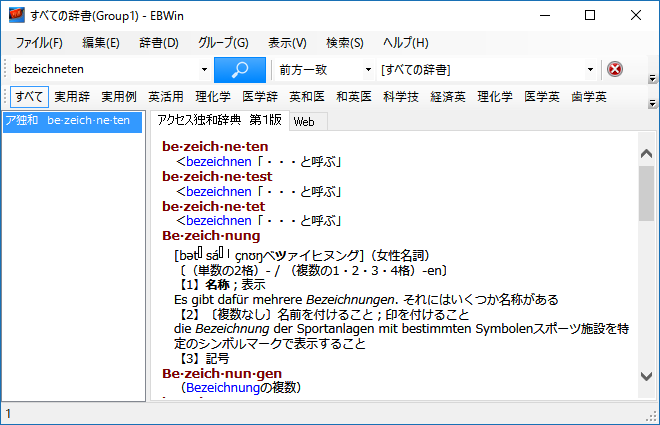Image resolution: width=660 pixels, height=425 pixels.
Task: Click the Be·zeich·nung headword
Action: [x=211, y=236]
